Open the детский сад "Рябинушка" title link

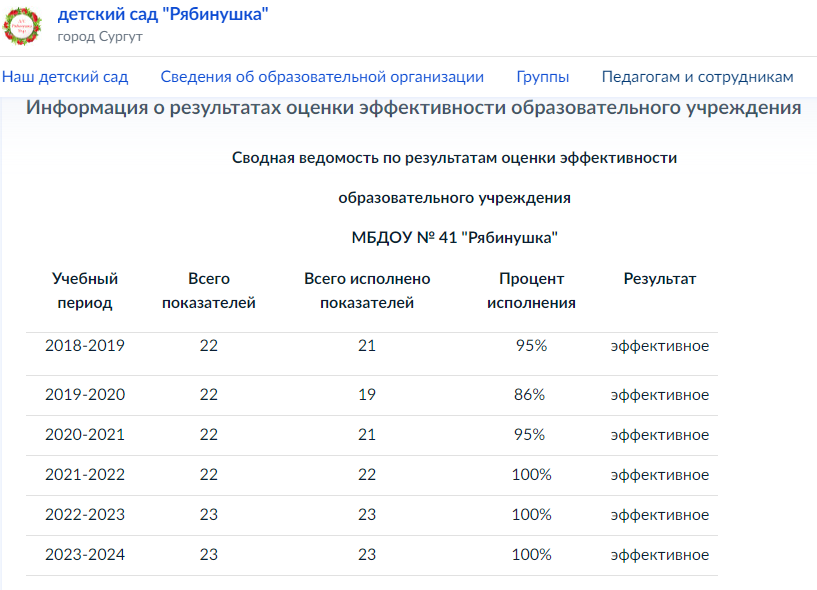(x=163, y=14)
